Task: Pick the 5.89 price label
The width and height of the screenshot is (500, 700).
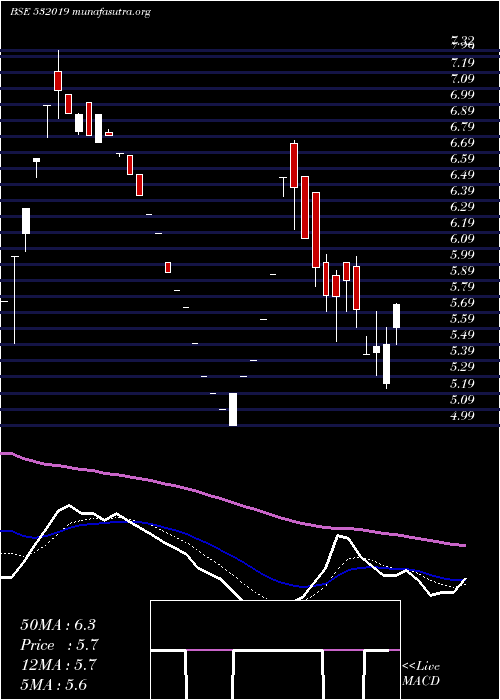Action: 462,271
